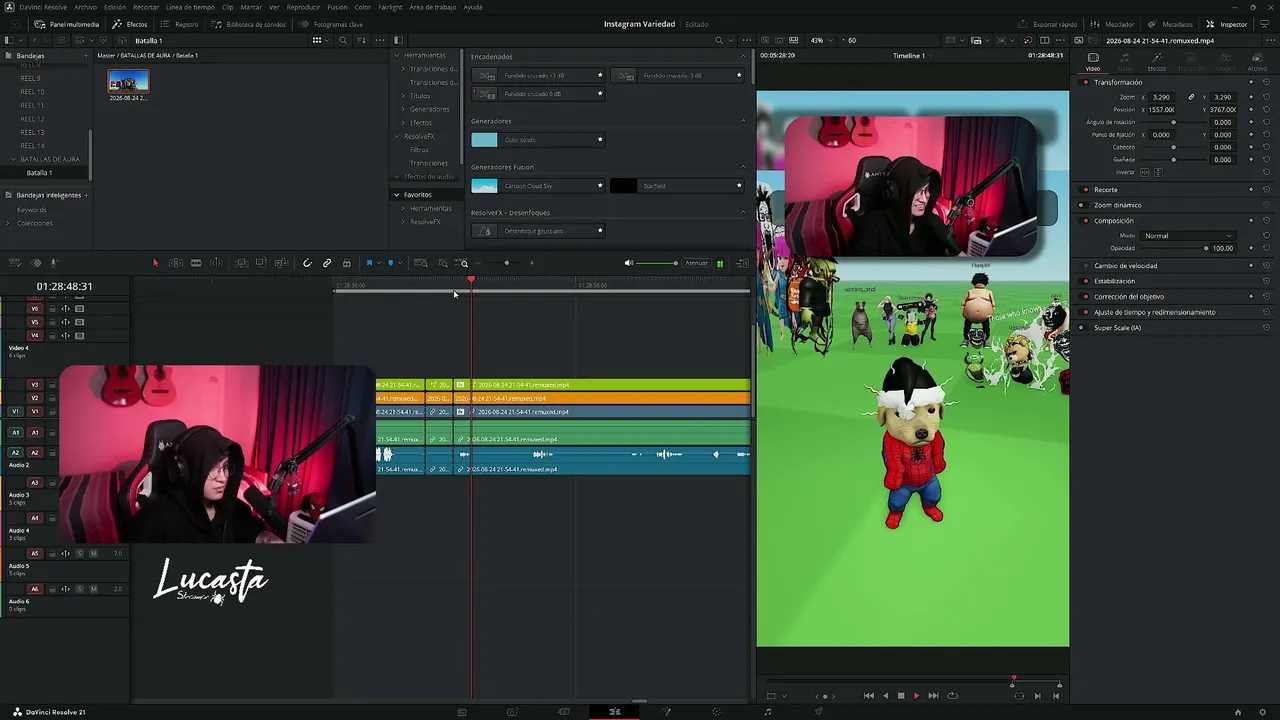
Task: Click the flip vertical Invertir icon
Action: [x=1159, y=172]
